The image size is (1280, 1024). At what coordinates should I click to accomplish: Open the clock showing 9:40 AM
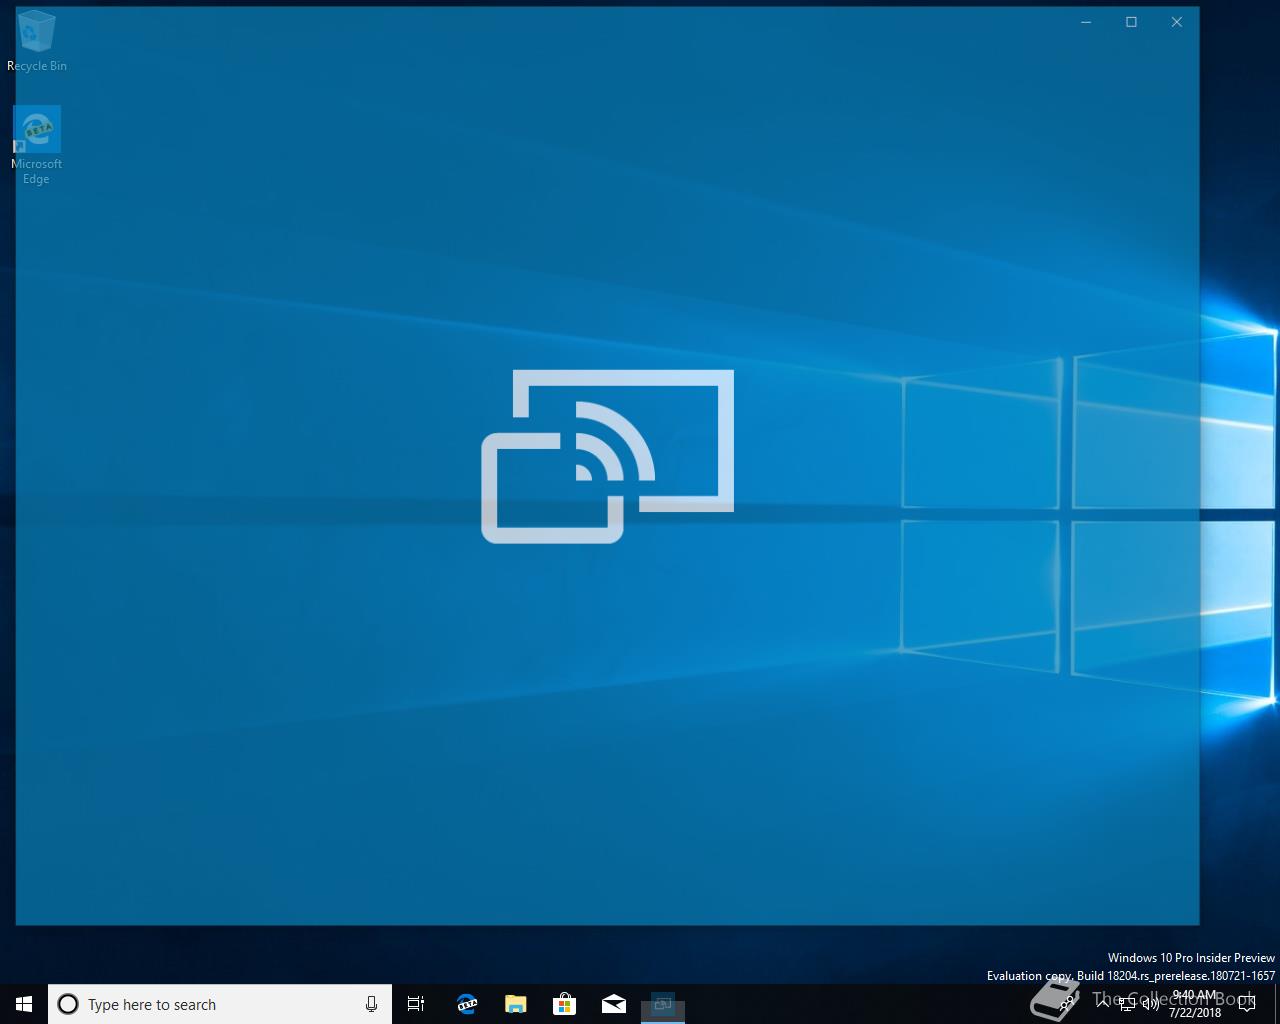click(1195, 1004)
